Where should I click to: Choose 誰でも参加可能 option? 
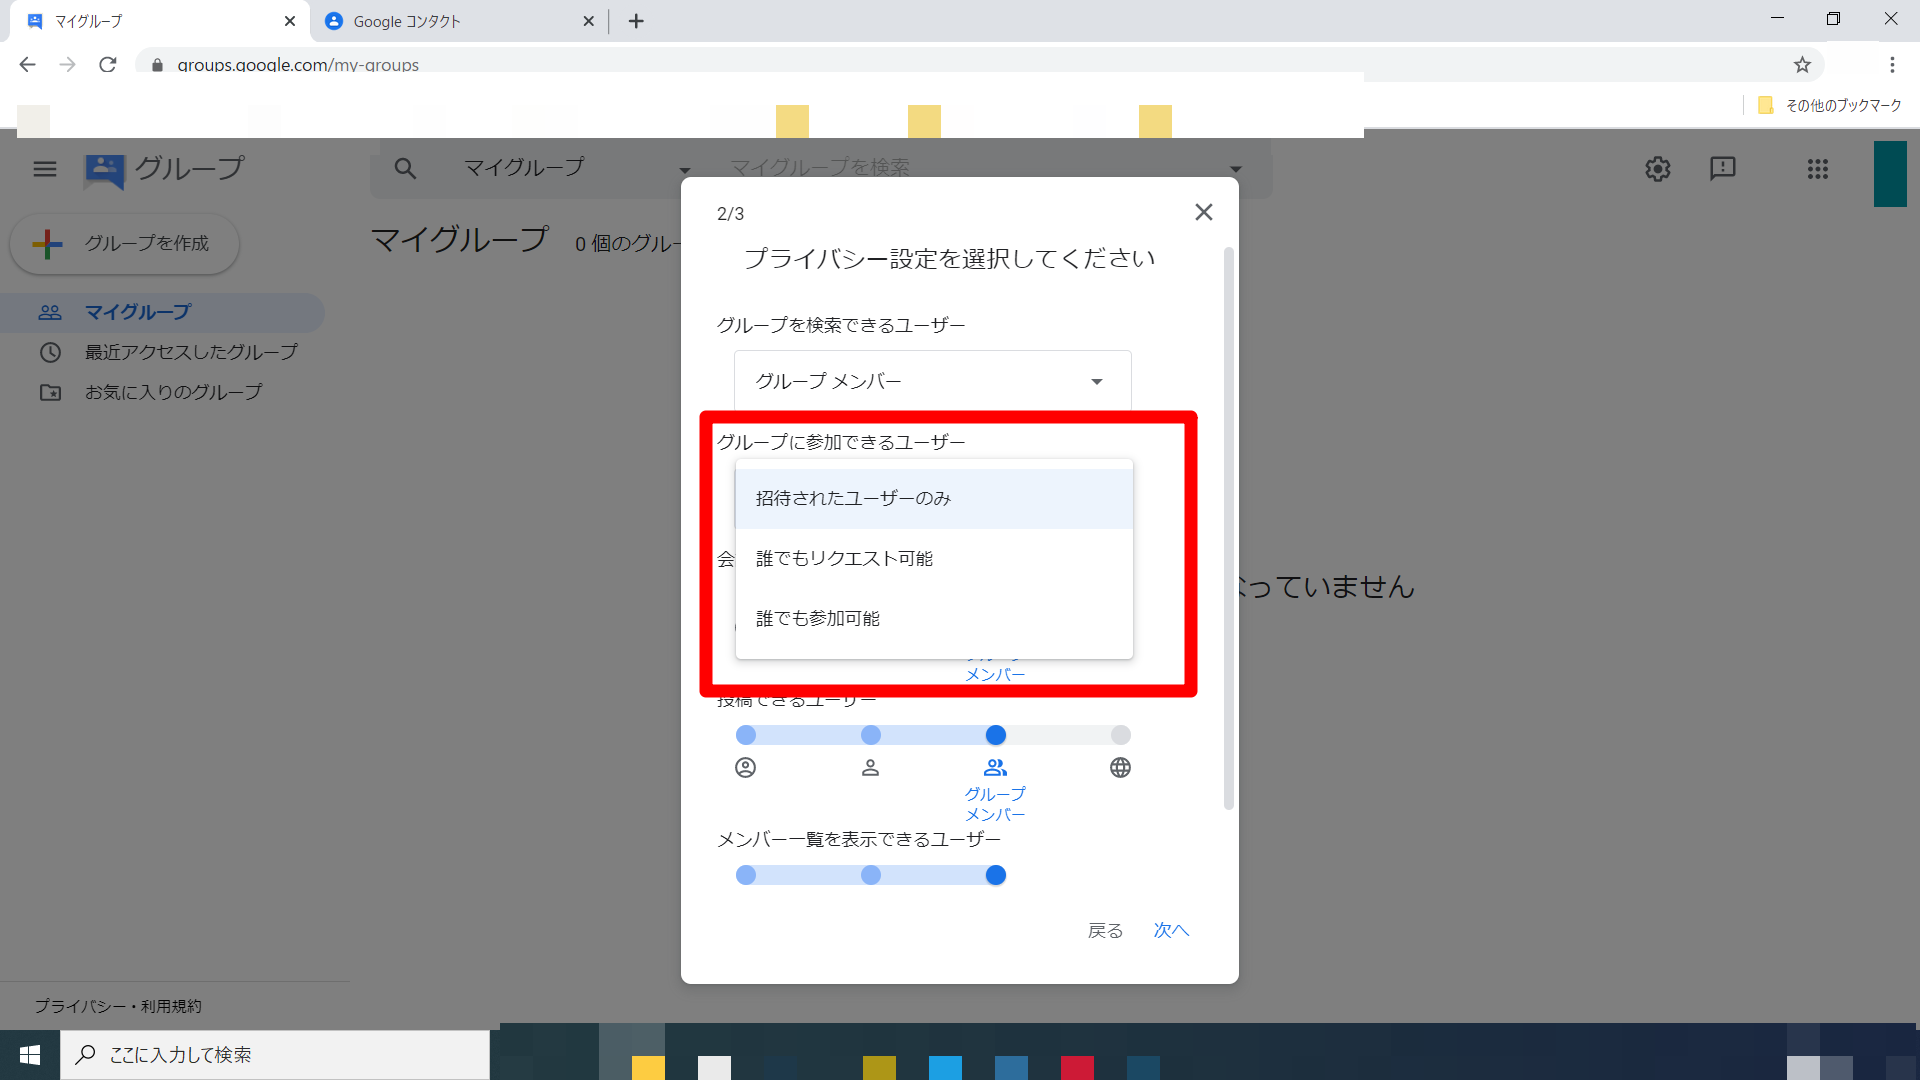[934, 618]
